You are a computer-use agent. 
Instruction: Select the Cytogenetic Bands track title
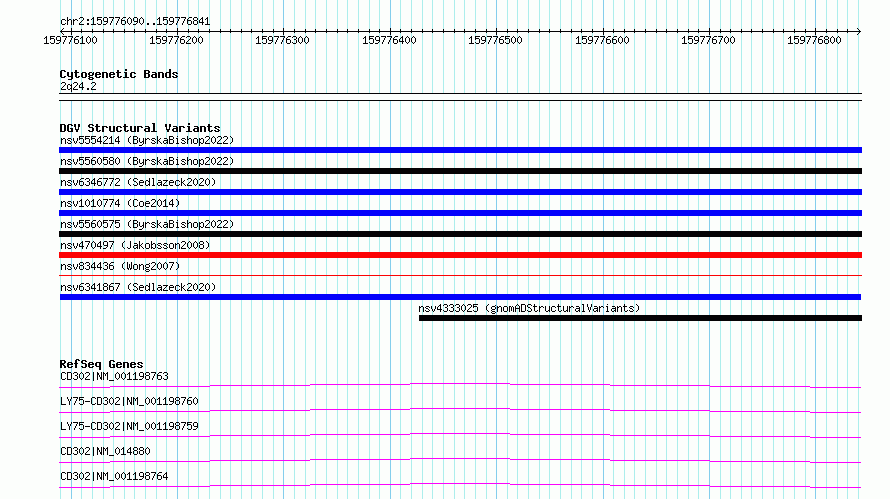119,74
